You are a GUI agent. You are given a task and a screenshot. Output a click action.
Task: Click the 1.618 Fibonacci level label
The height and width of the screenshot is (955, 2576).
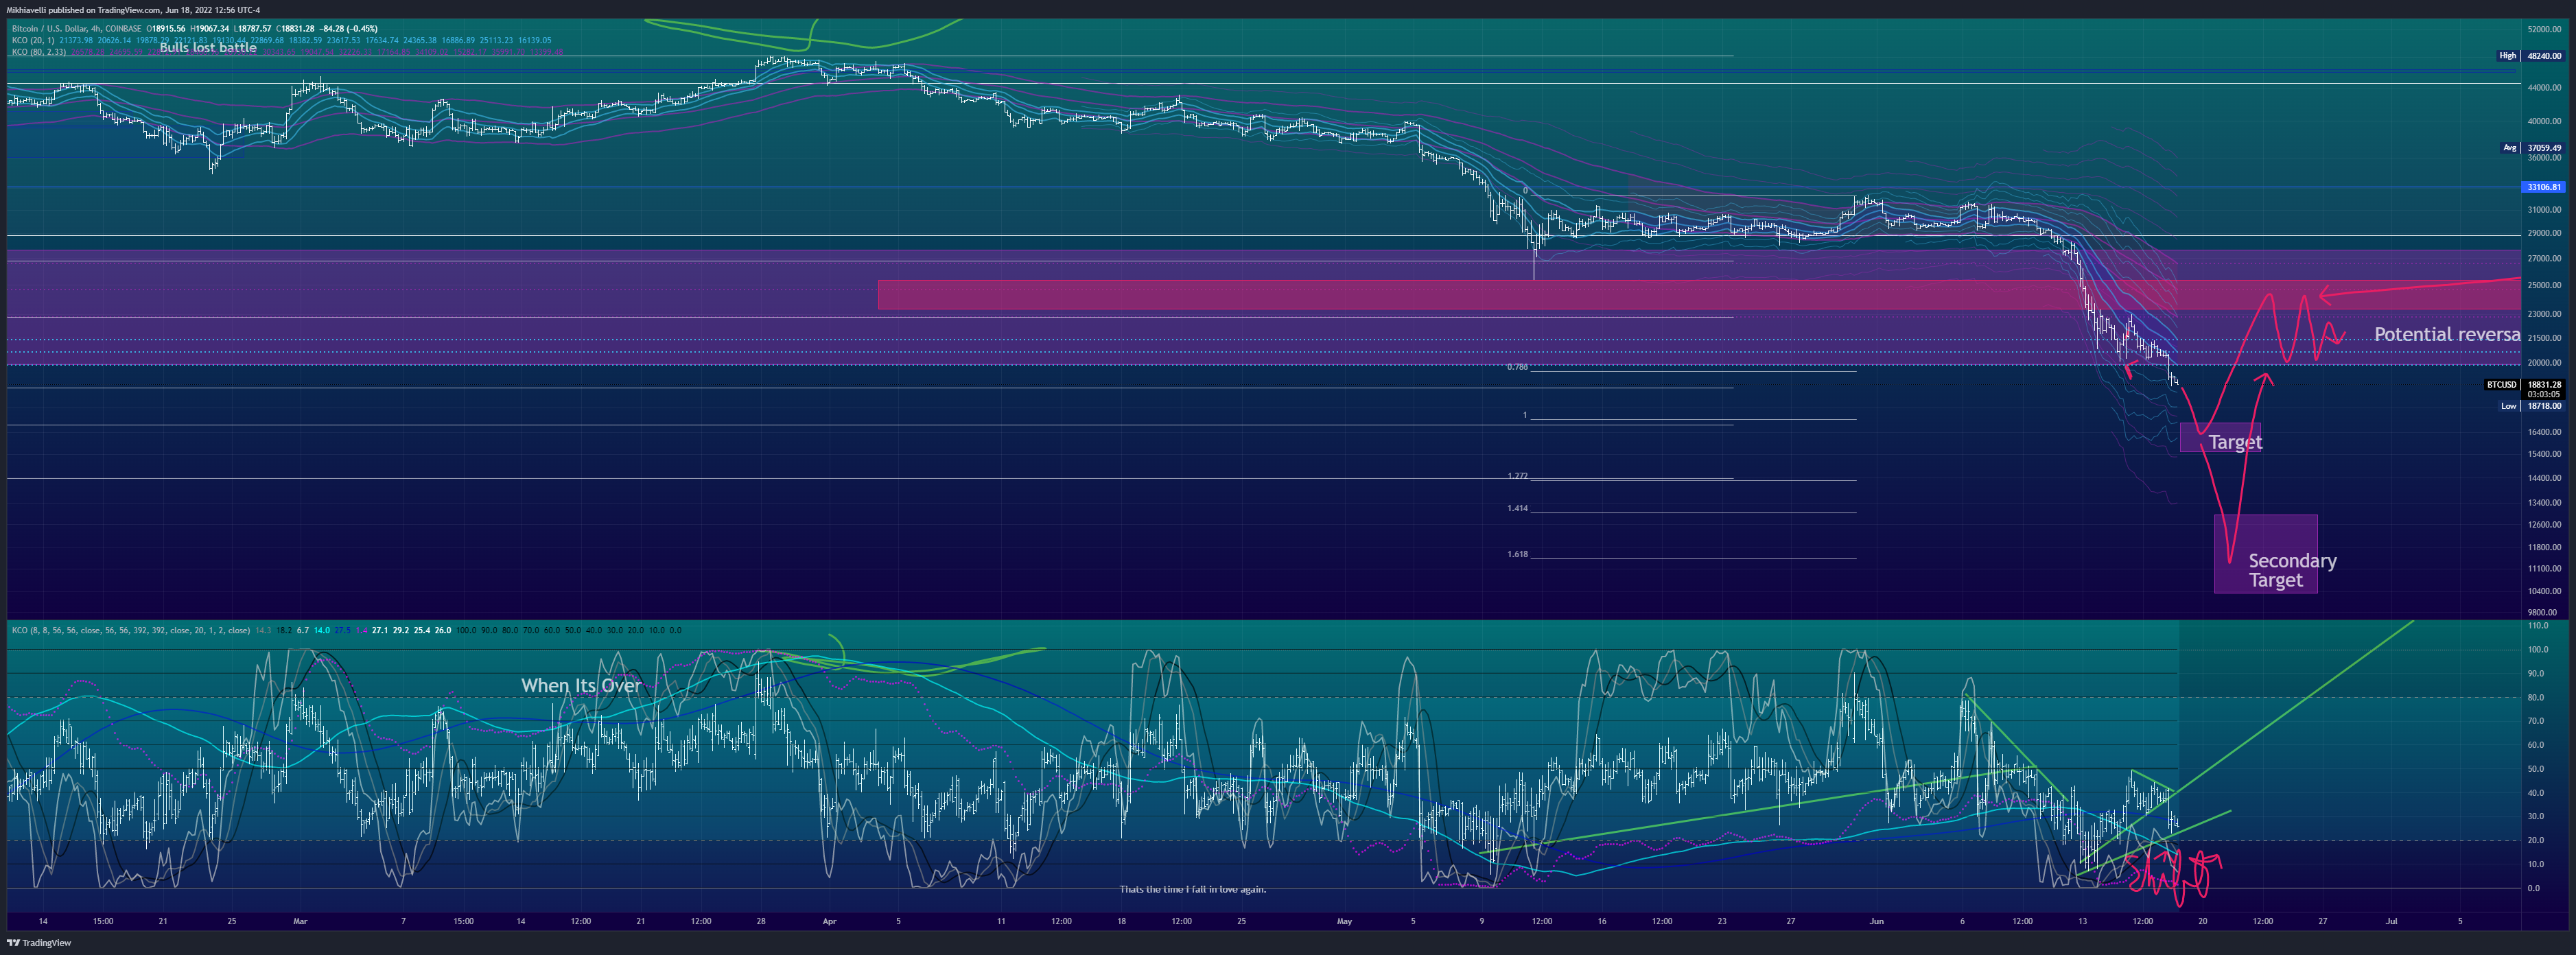tap(1517, 554)
